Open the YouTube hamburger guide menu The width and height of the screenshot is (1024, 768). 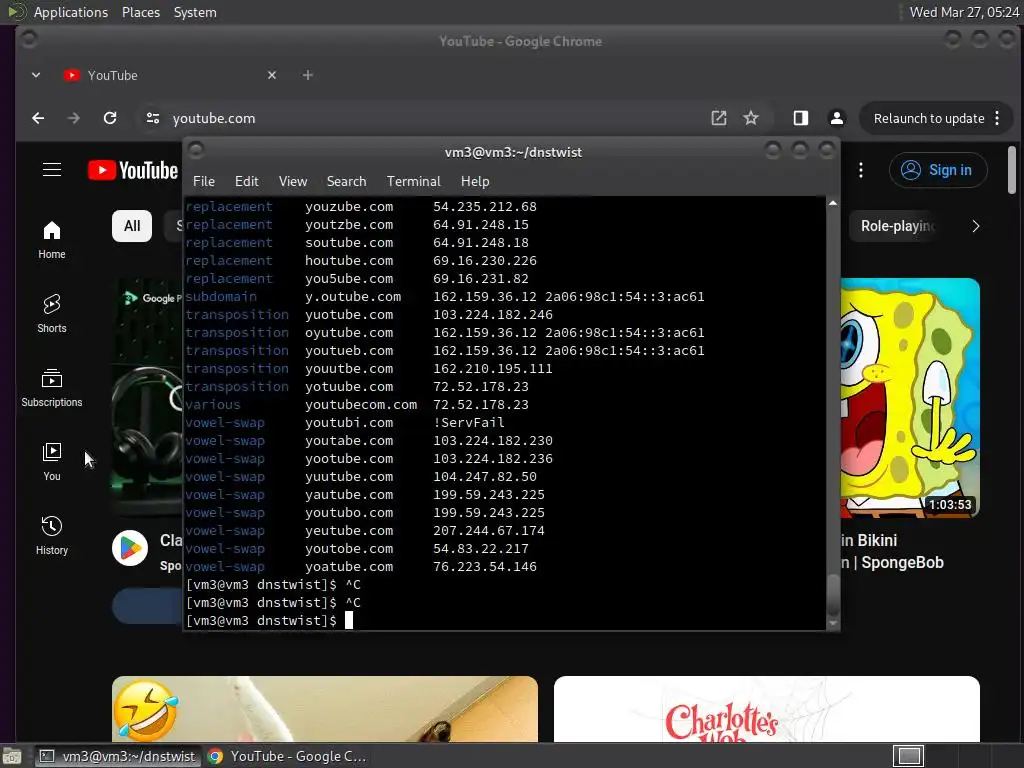pyautogui.click(x=52, y=170)
